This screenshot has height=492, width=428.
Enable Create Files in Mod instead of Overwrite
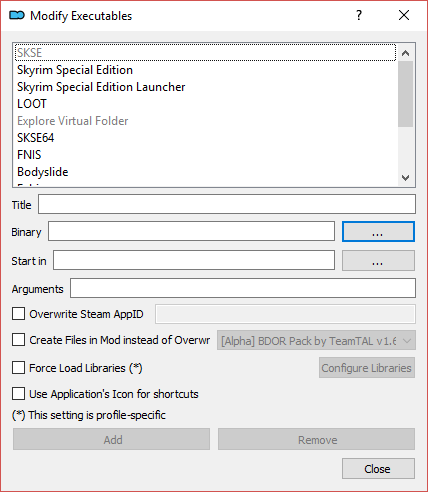click(x=18, y=340)
